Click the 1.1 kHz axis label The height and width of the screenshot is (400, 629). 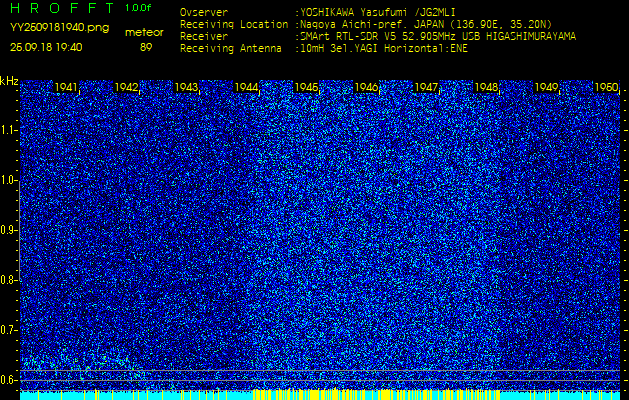pyautogui.click(x=8, y=130)
